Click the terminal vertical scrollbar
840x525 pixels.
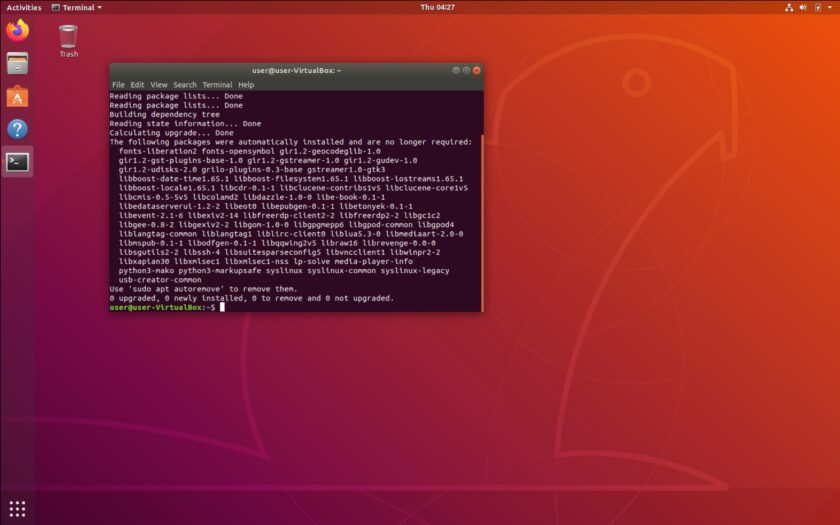coord(482,222)
